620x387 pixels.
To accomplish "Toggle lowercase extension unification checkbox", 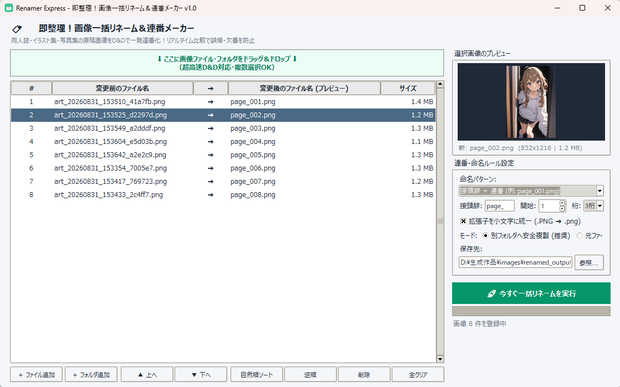I will pyautogui.click(x=463, y=221).
